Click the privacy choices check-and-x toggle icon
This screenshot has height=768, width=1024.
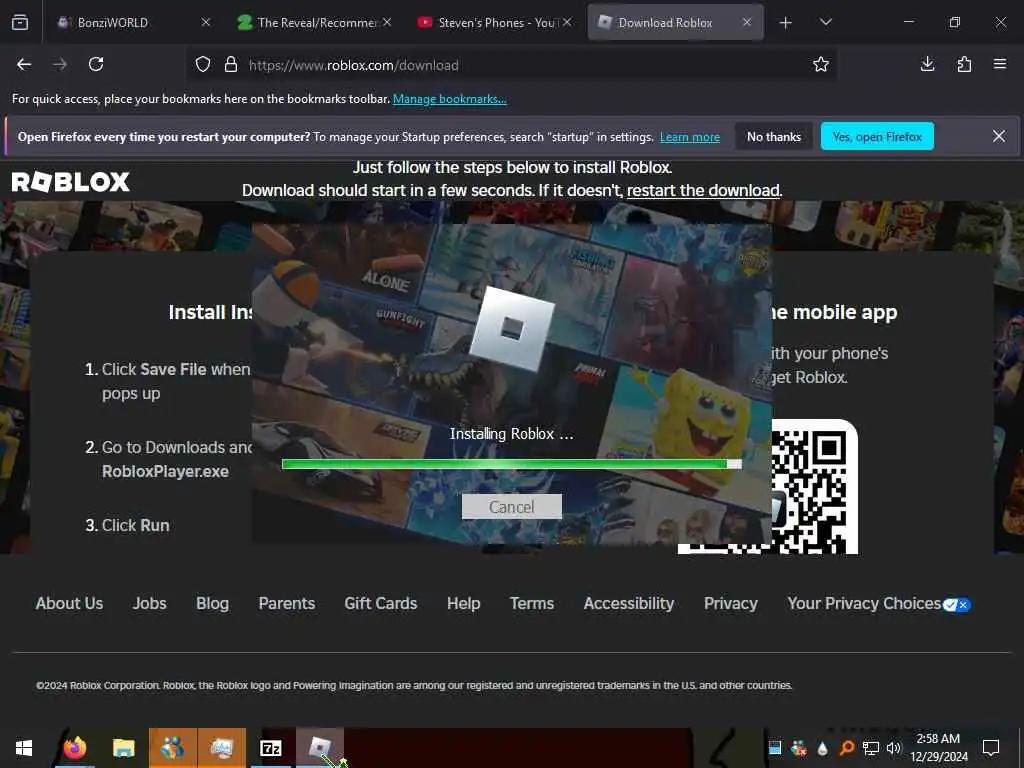[957, 605]
